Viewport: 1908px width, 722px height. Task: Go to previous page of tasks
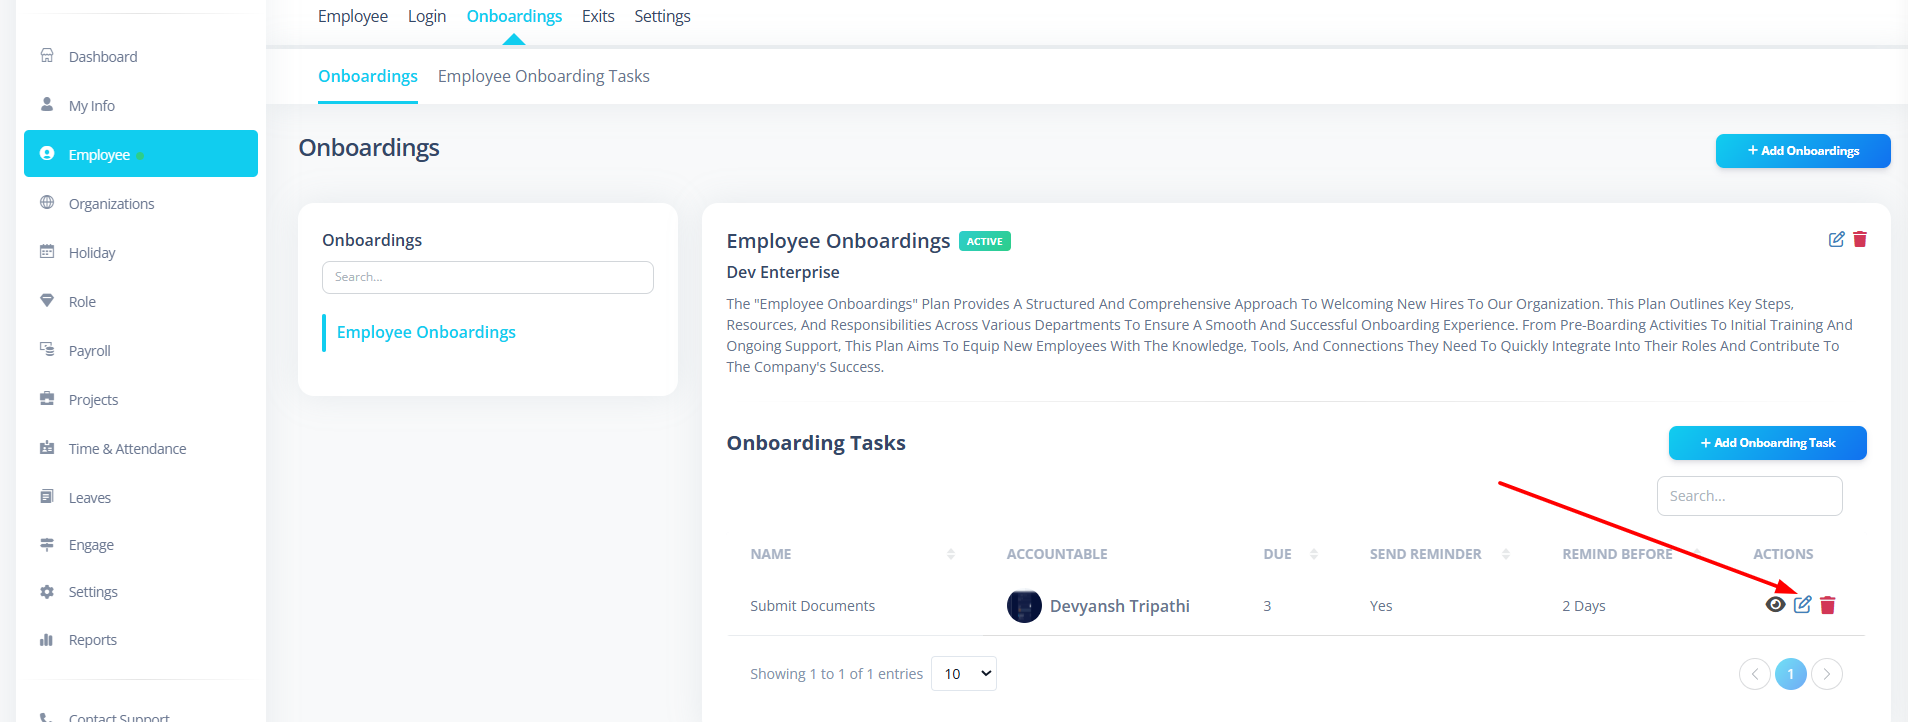(1755, 674)
